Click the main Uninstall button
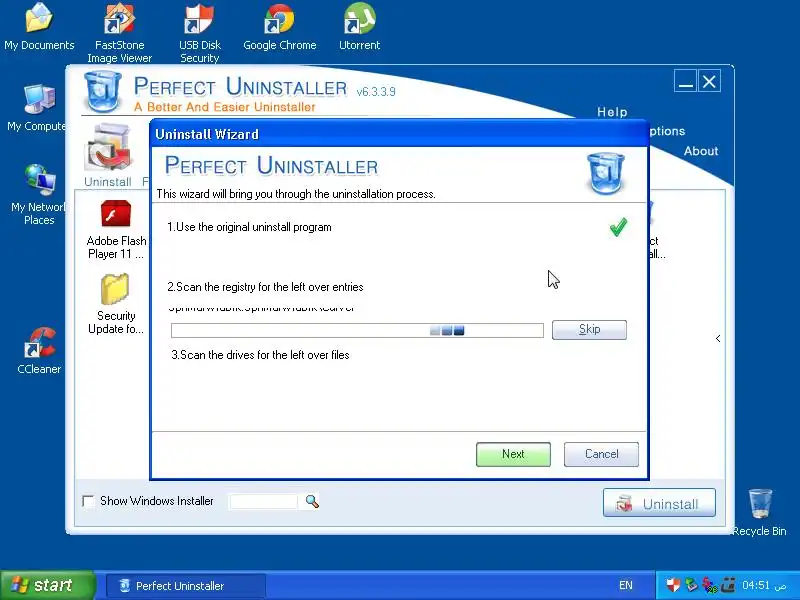This screenshot has height=600, width=800. pyautogui.click(x=659, y=504)
